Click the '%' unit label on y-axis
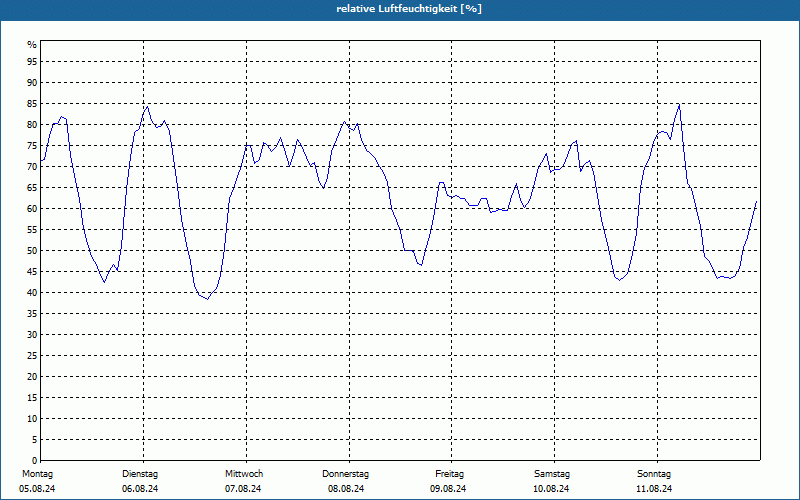 point(32,45)
